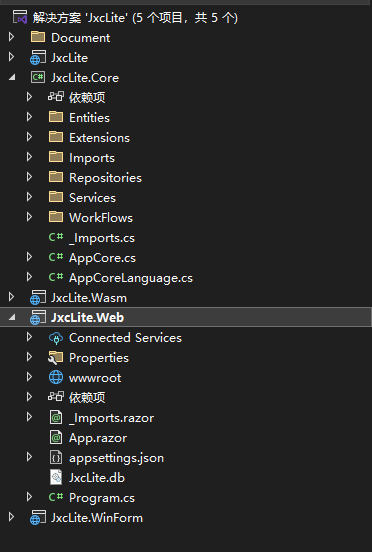Viewport: 372px width, 552px height.
Task: Click the razor file icon of App.razor
Action: [x=56, y=438]
